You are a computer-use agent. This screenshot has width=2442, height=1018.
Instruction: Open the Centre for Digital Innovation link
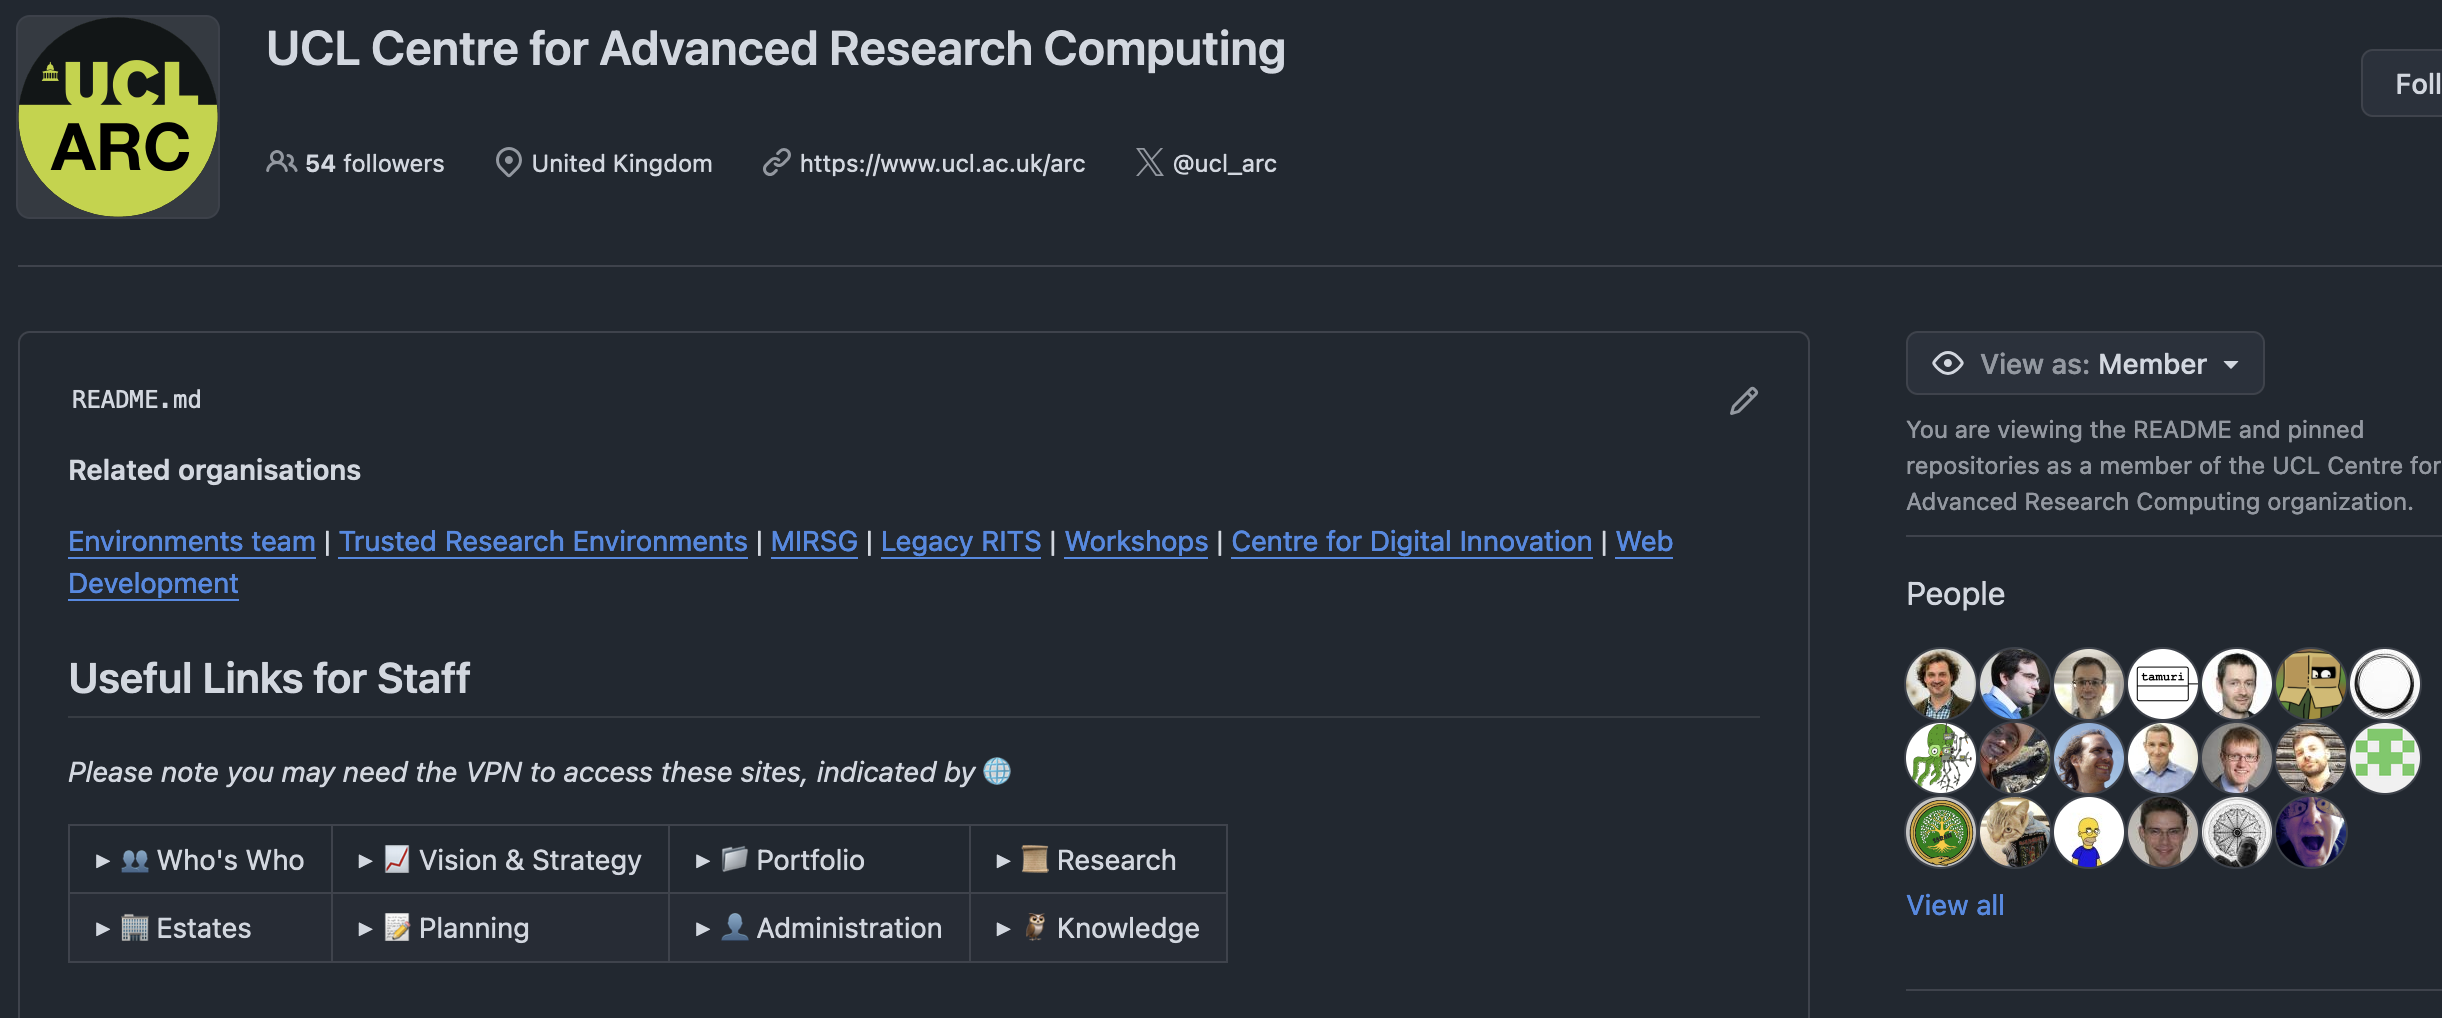(1411, 541)
